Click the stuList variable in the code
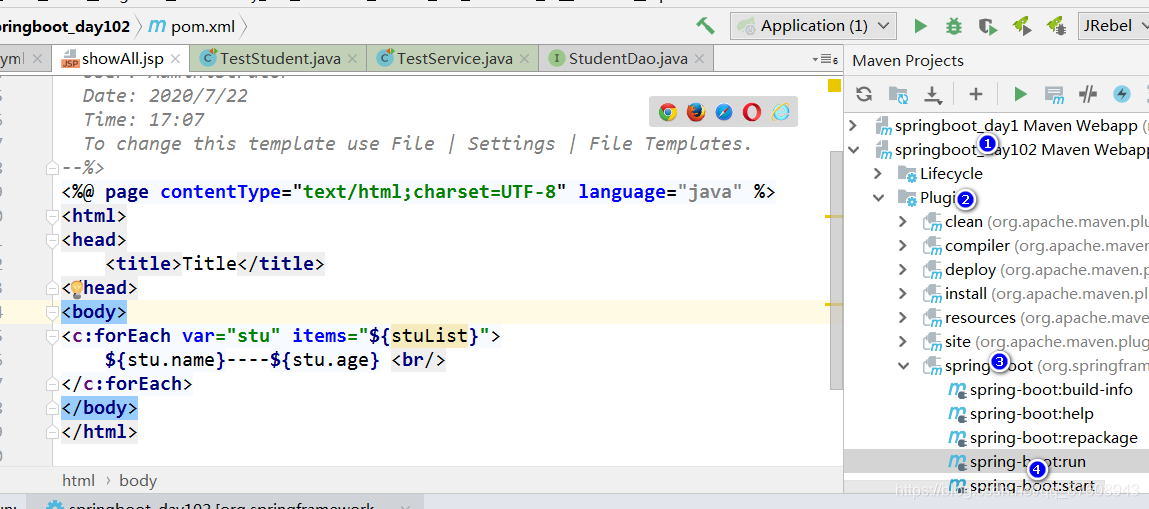This screenshot has width=1149, height=509. click(429, 337)
